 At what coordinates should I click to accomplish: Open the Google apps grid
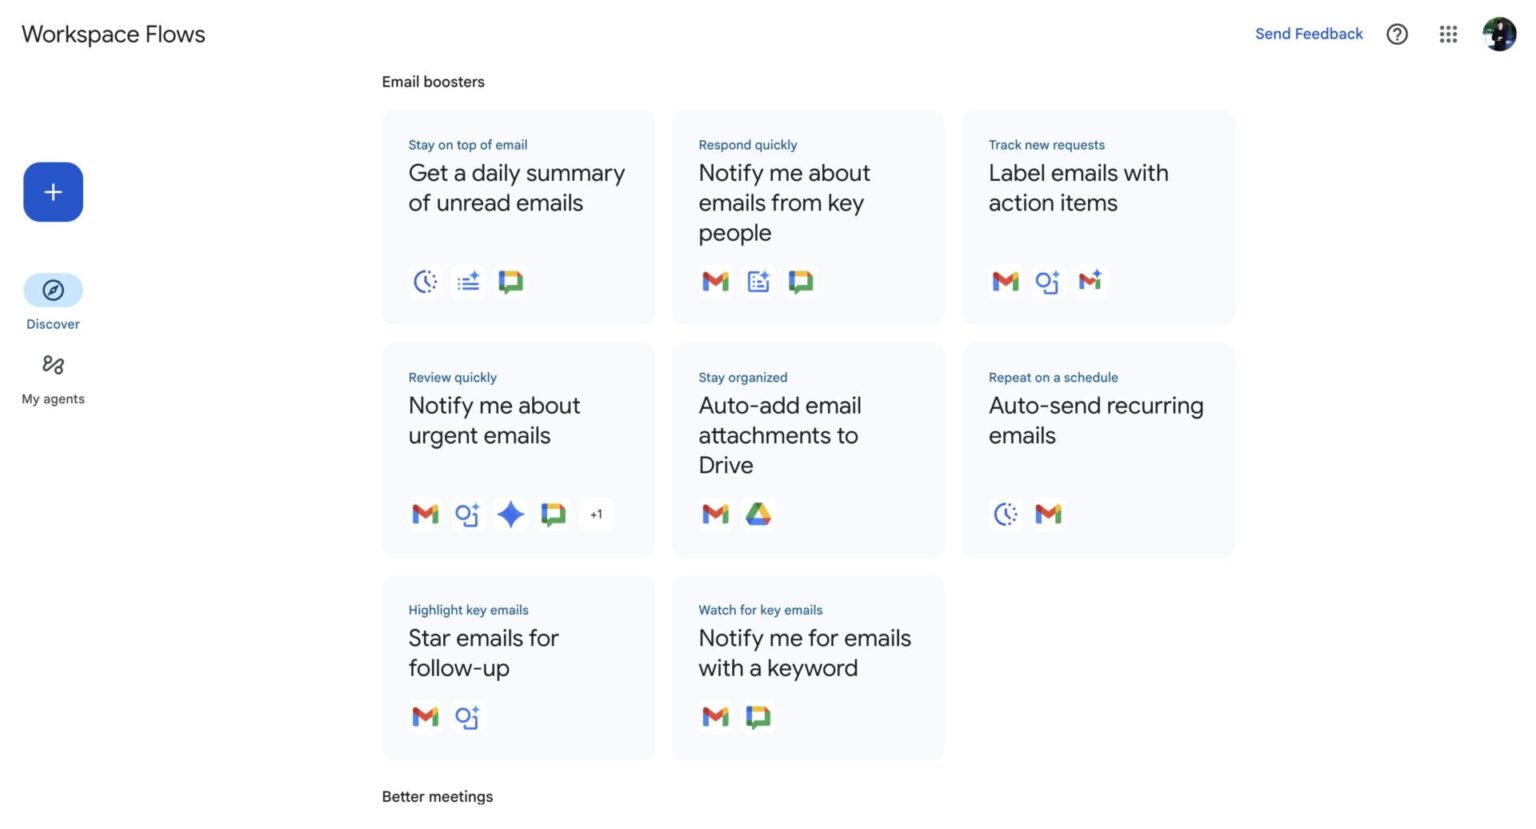1448,33
